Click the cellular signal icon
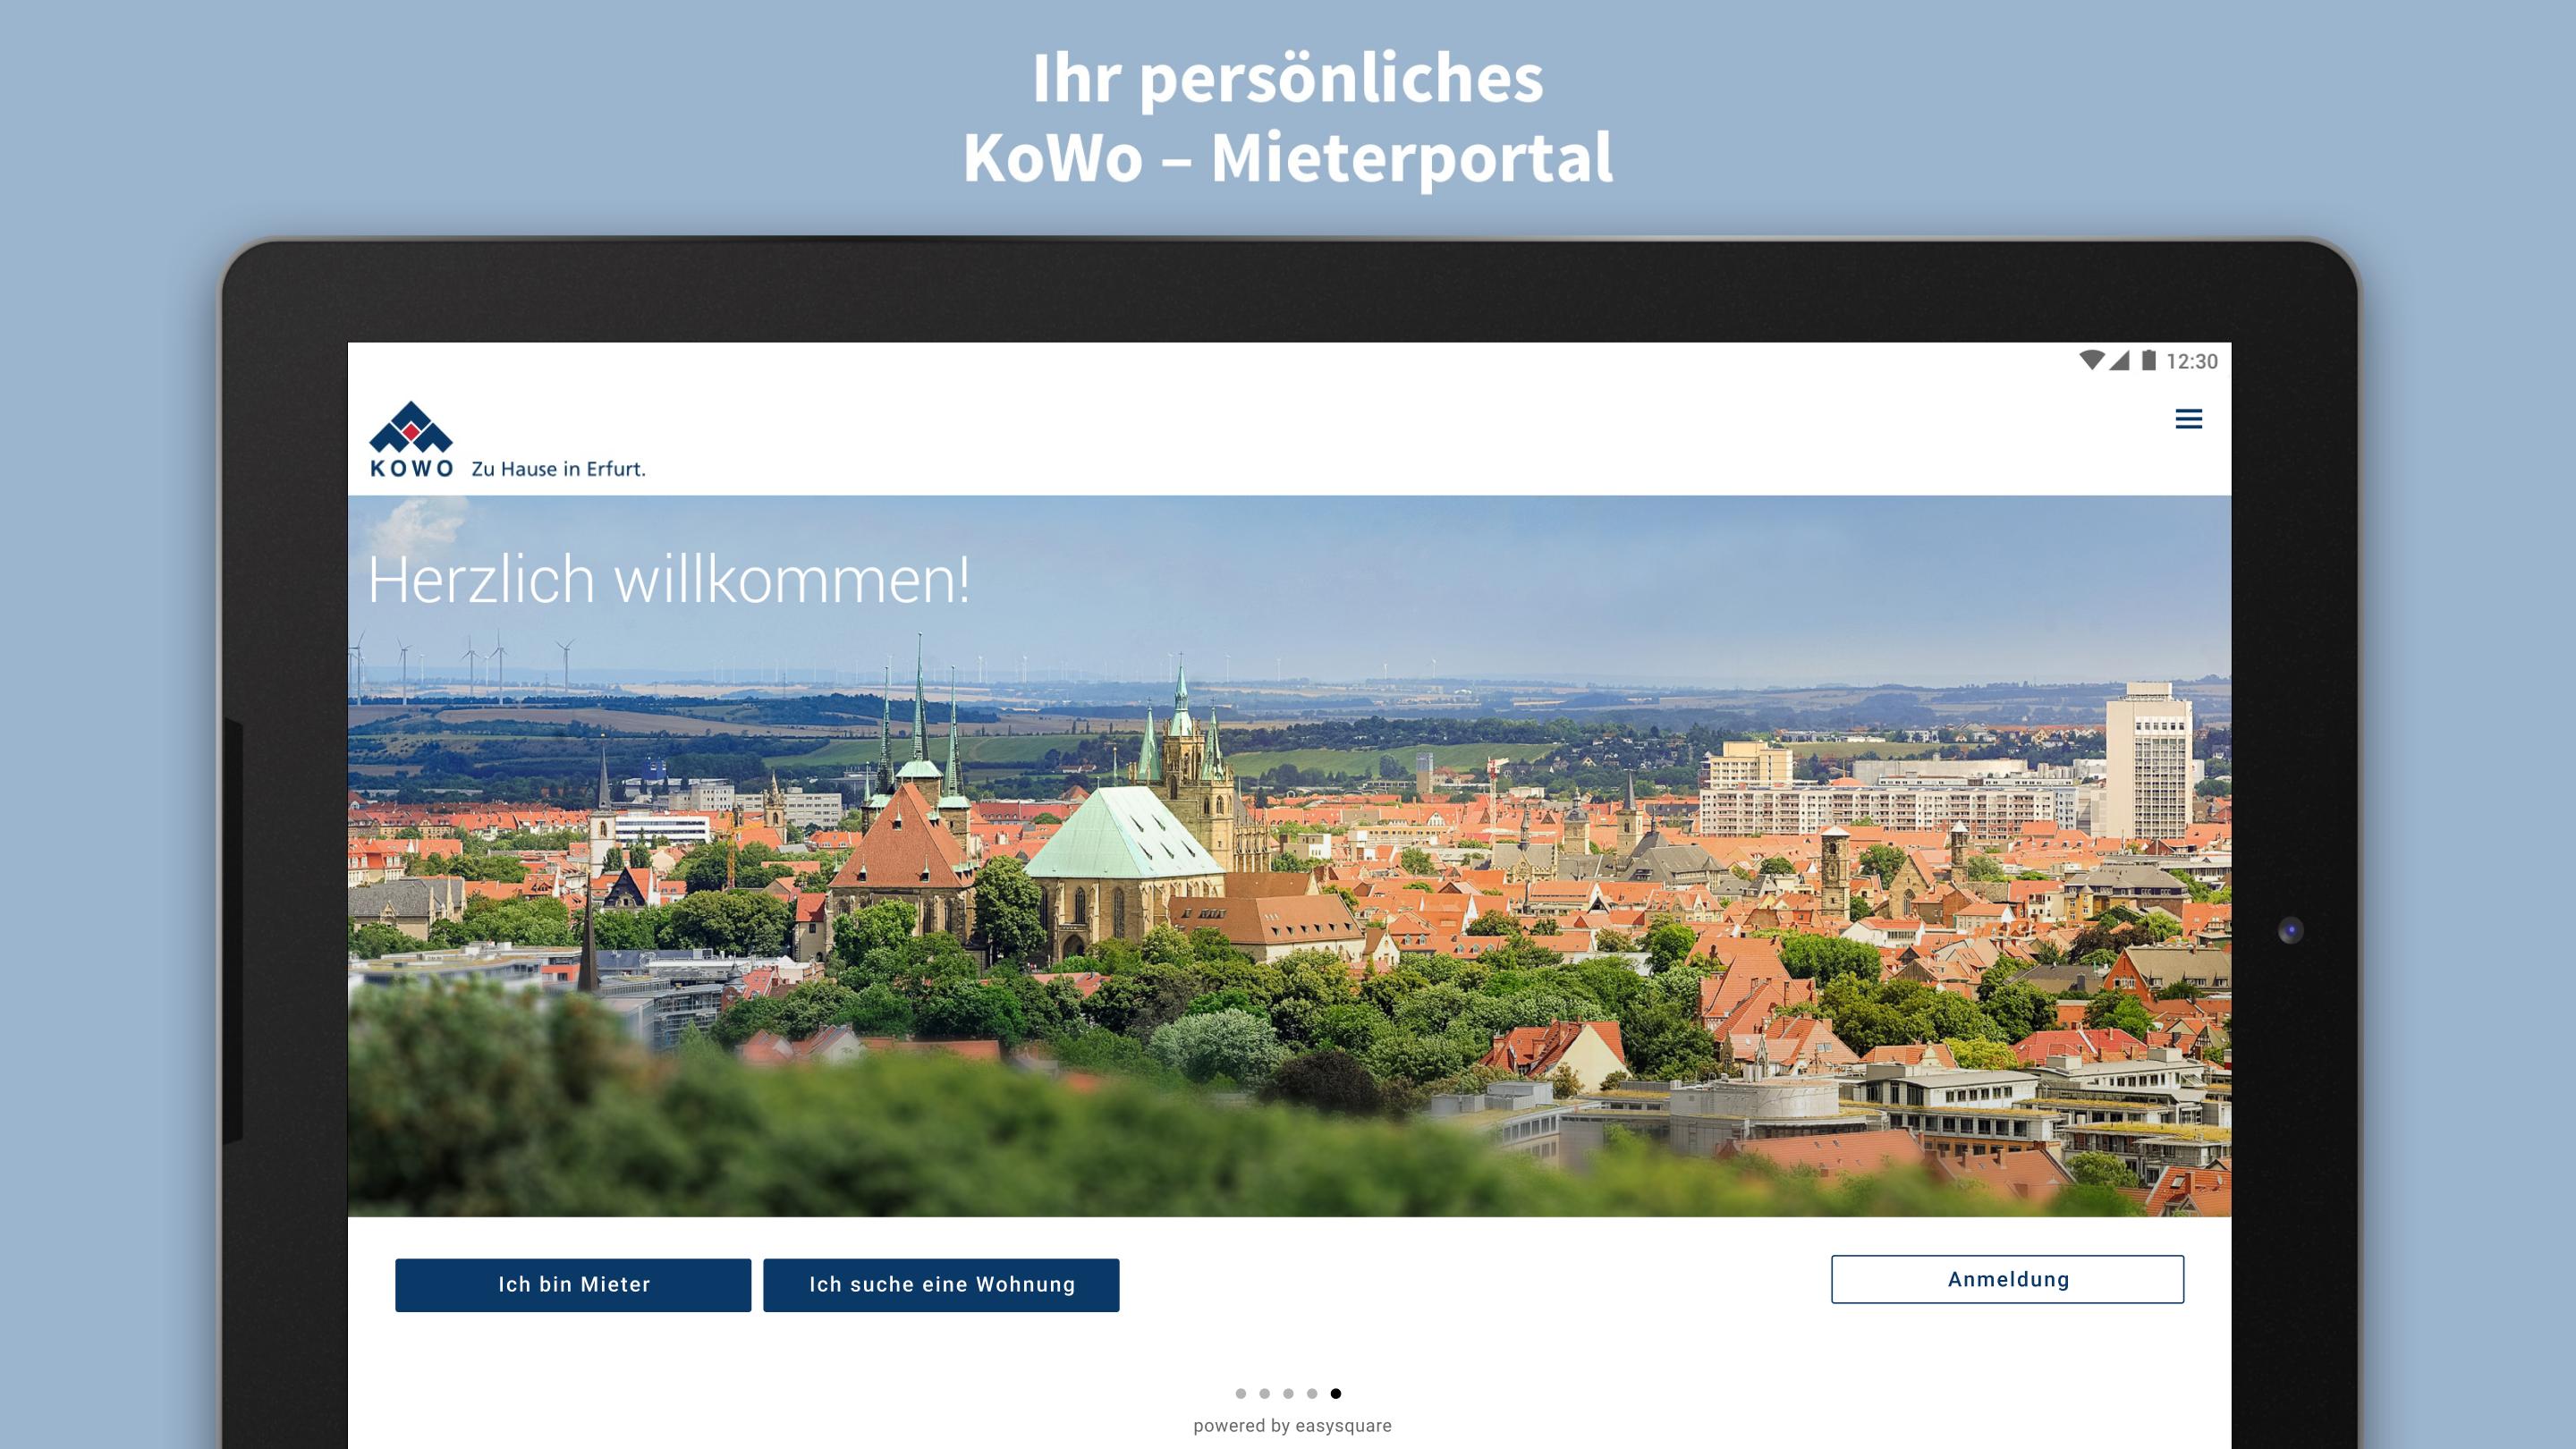2576x1449 pixels. click(2119, 360)
